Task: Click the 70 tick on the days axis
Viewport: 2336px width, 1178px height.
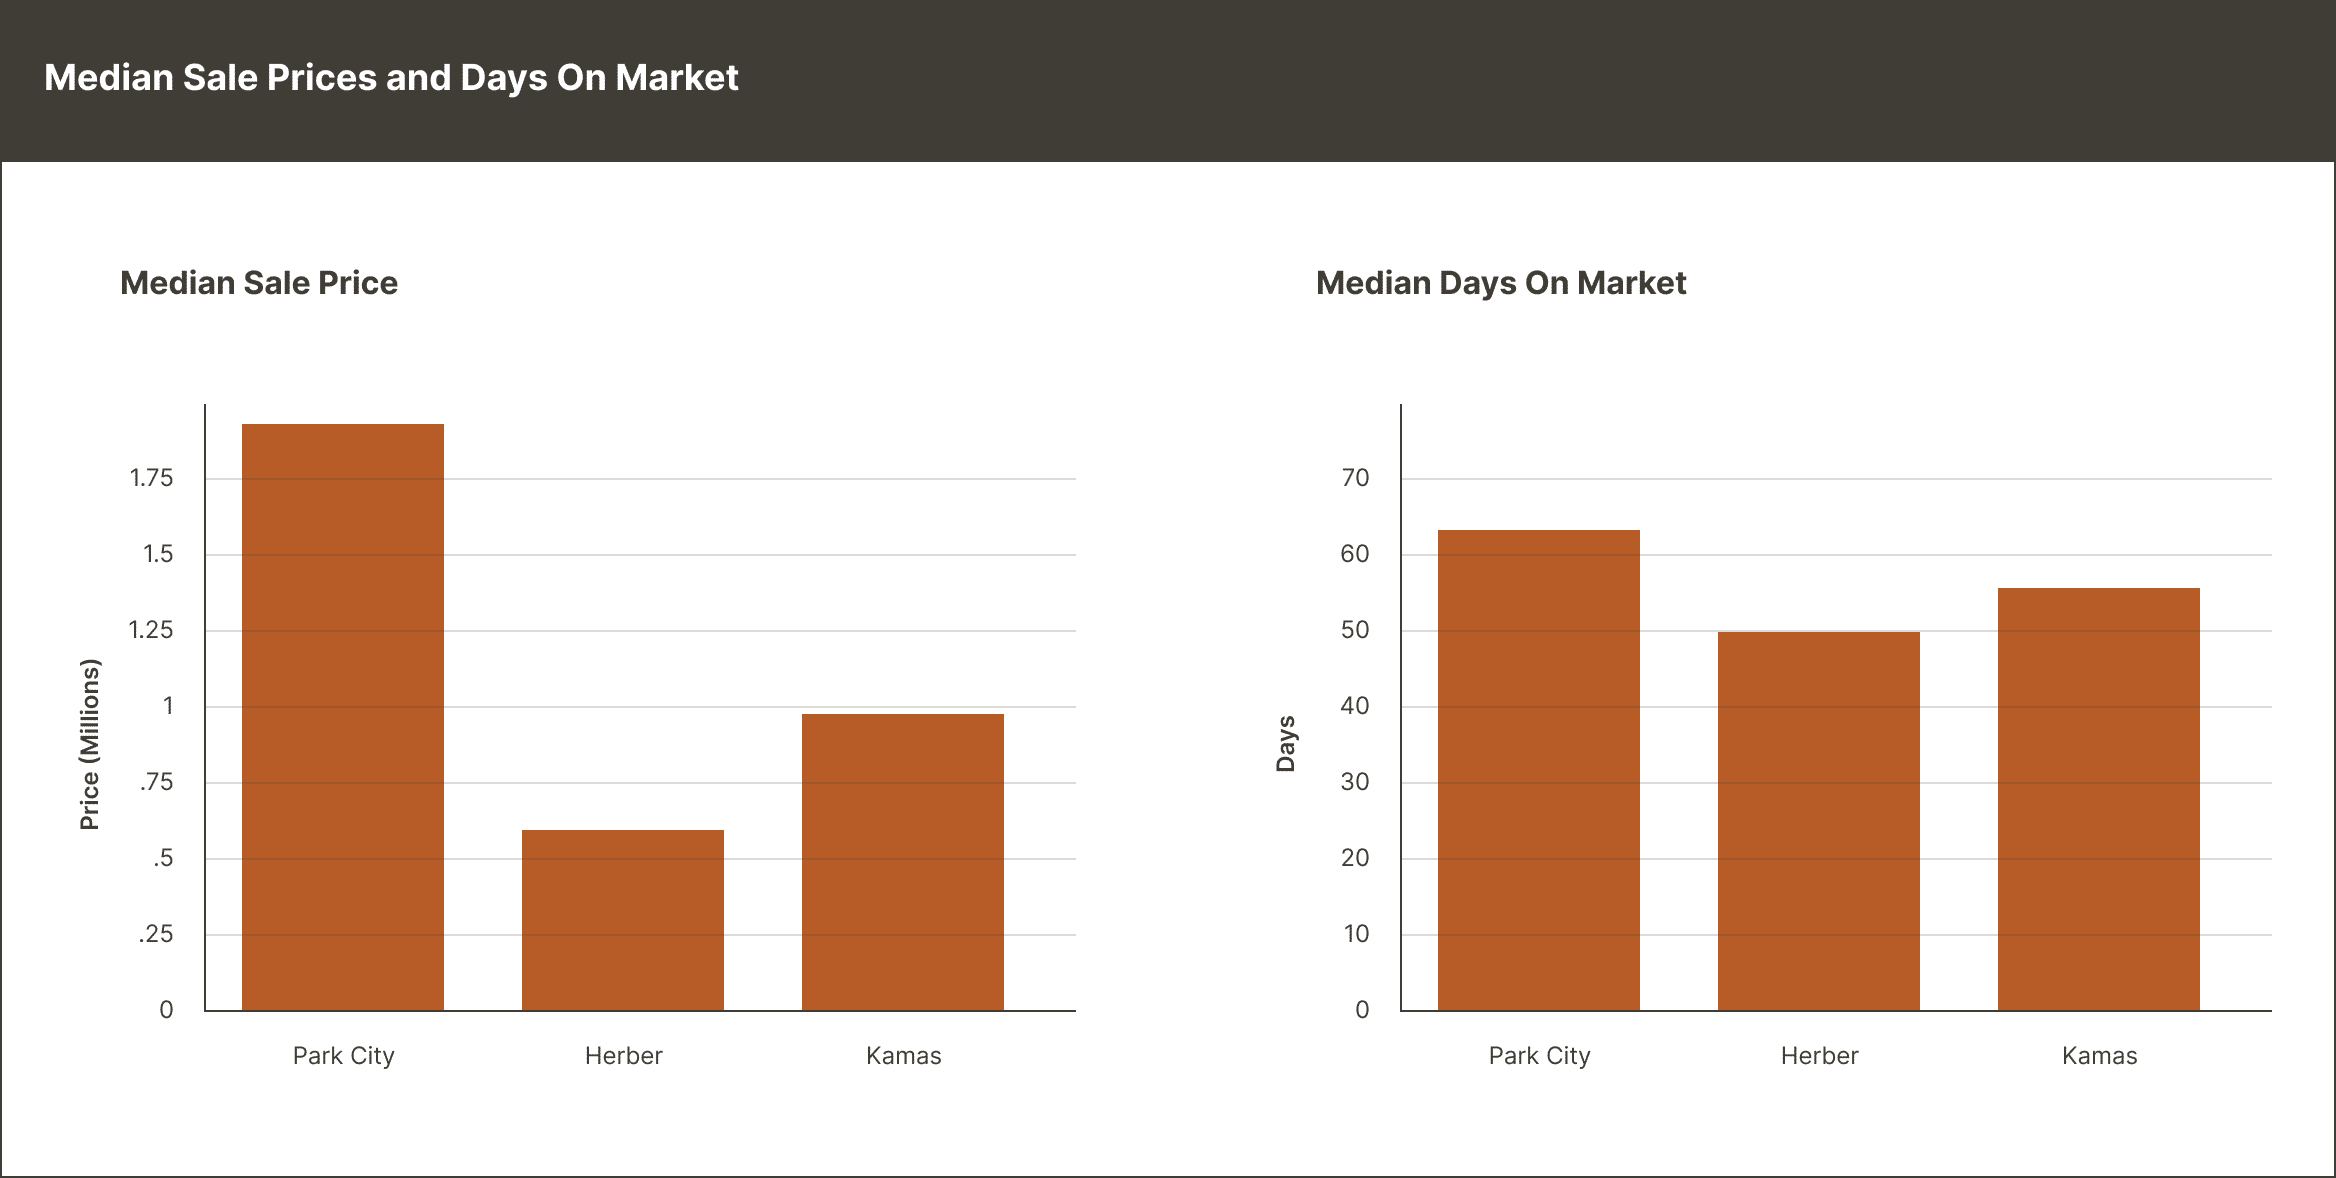Action: [1355, 479]
